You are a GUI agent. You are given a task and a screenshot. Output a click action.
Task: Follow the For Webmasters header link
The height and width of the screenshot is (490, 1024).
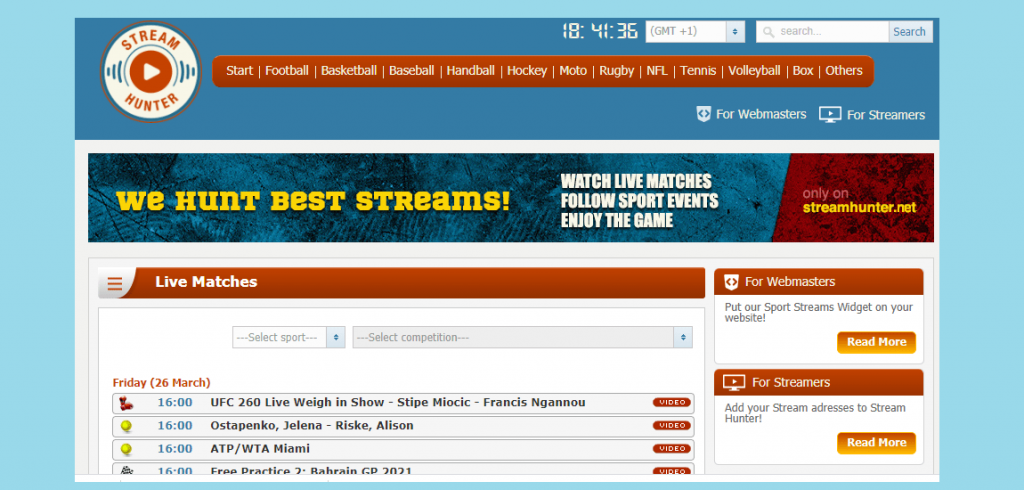coord(761,114)
